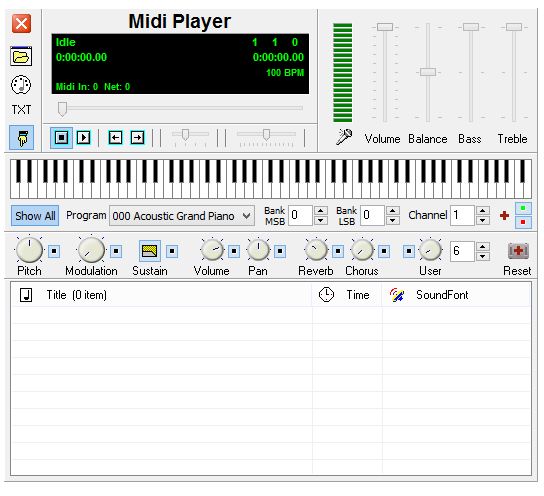Decrease the Bank MSB value
The width and height of the screenshot is (544, 496).
click(321, 220)
